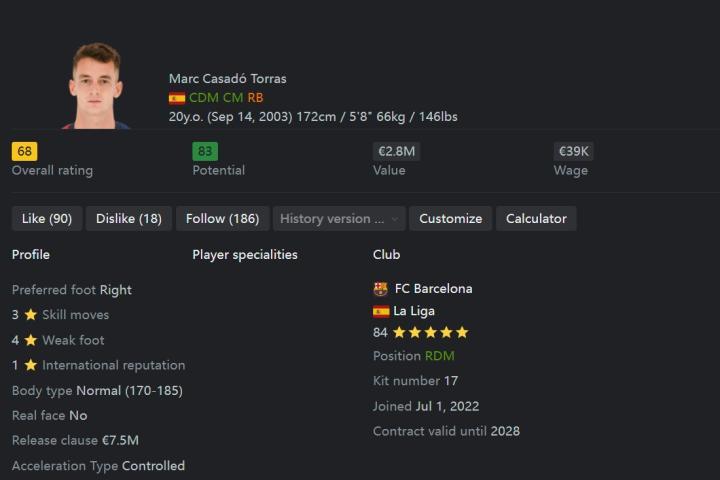
Task: Follow this player via Follow (186)
Action: pyautogui.click(x=222, y=219)
